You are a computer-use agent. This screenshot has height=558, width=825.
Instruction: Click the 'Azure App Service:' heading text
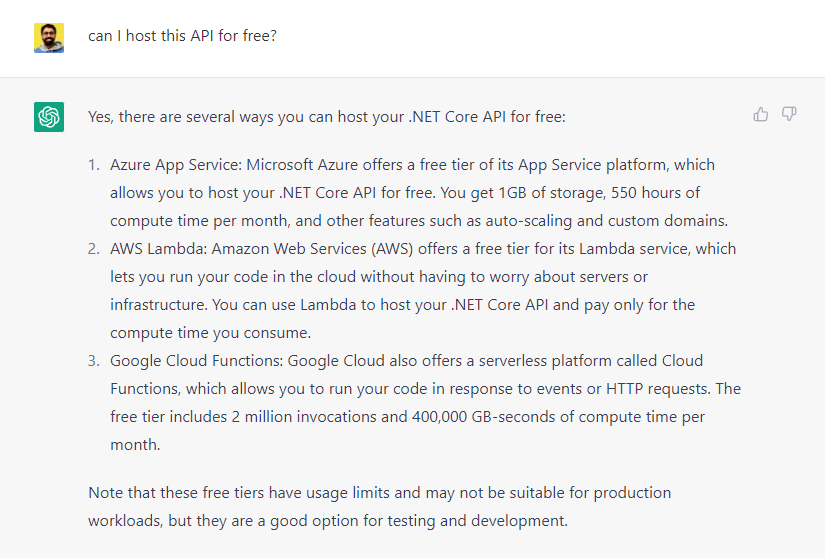point(176,165)
